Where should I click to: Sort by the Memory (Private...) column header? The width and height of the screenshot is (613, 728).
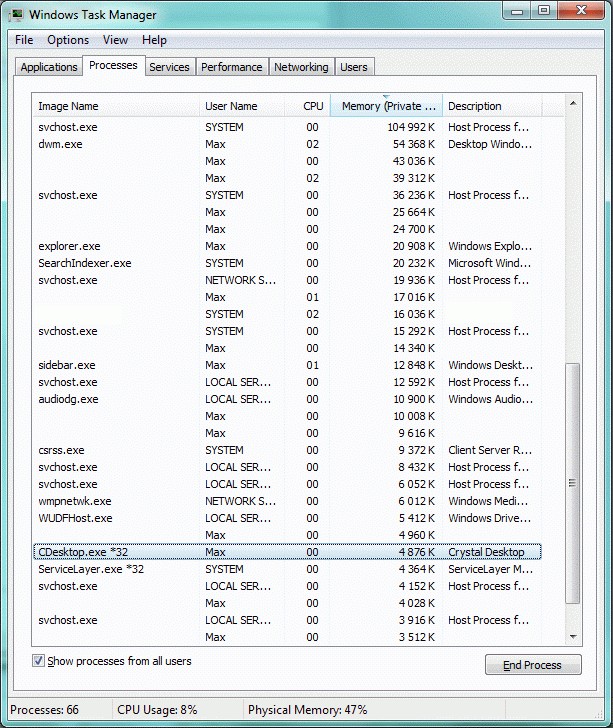[386, 106]
